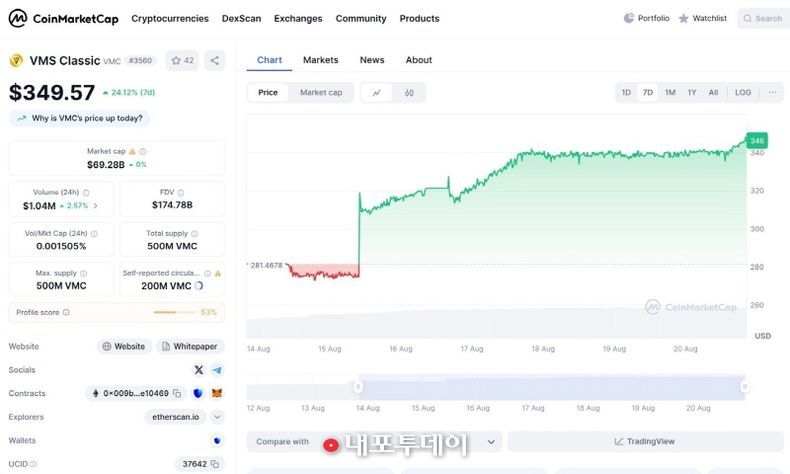Open the Website link button

tap(124, 347)
